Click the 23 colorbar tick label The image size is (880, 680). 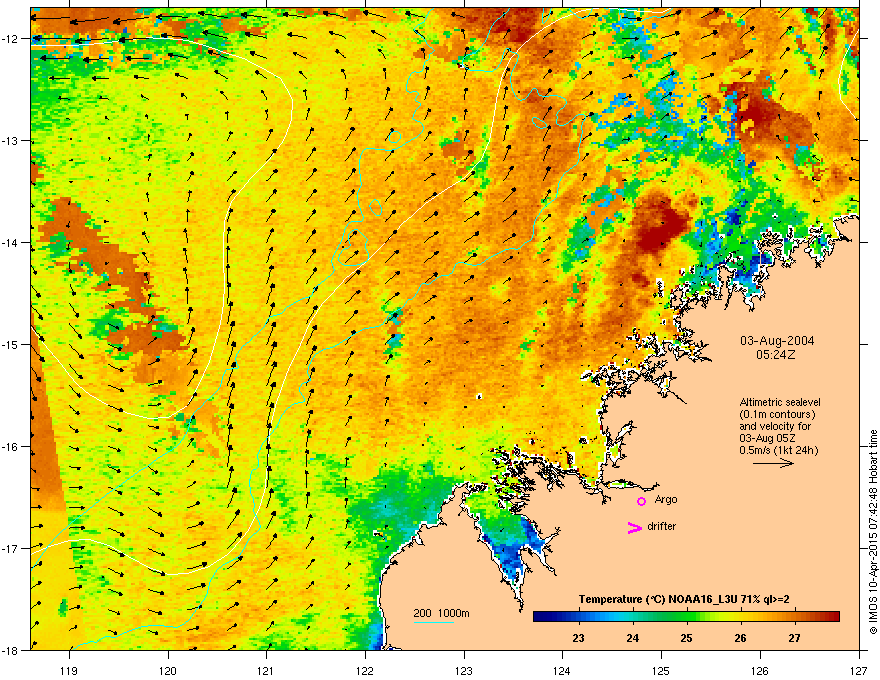pyautogui.click(x=578, y=638)
